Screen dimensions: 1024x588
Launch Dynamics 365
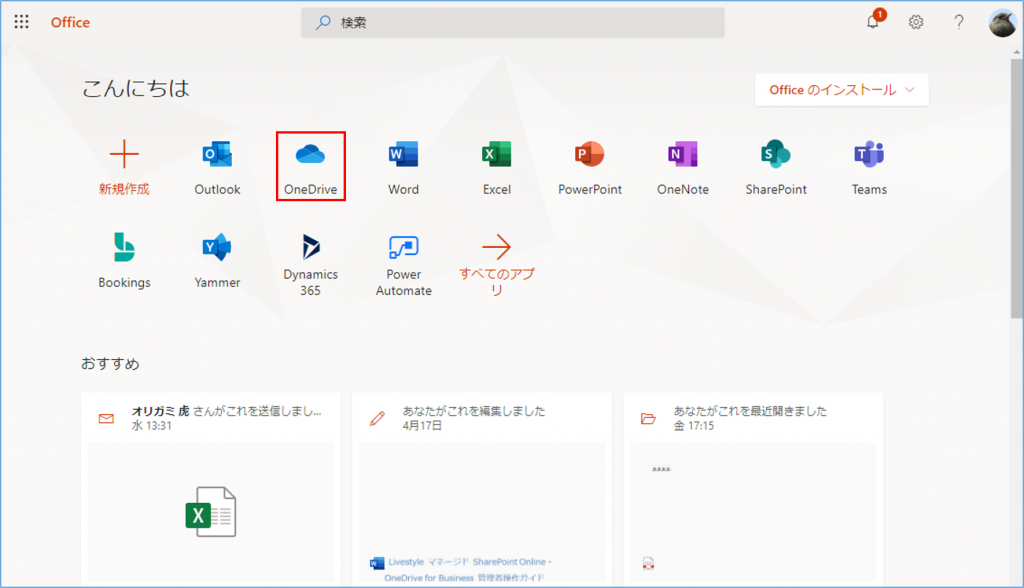coord(311,265)
